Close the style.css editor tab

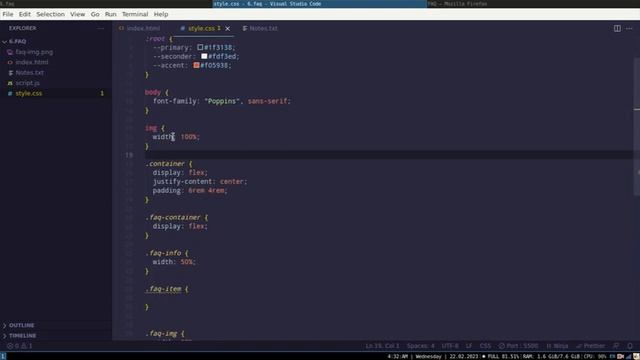(x=227, y=29)
